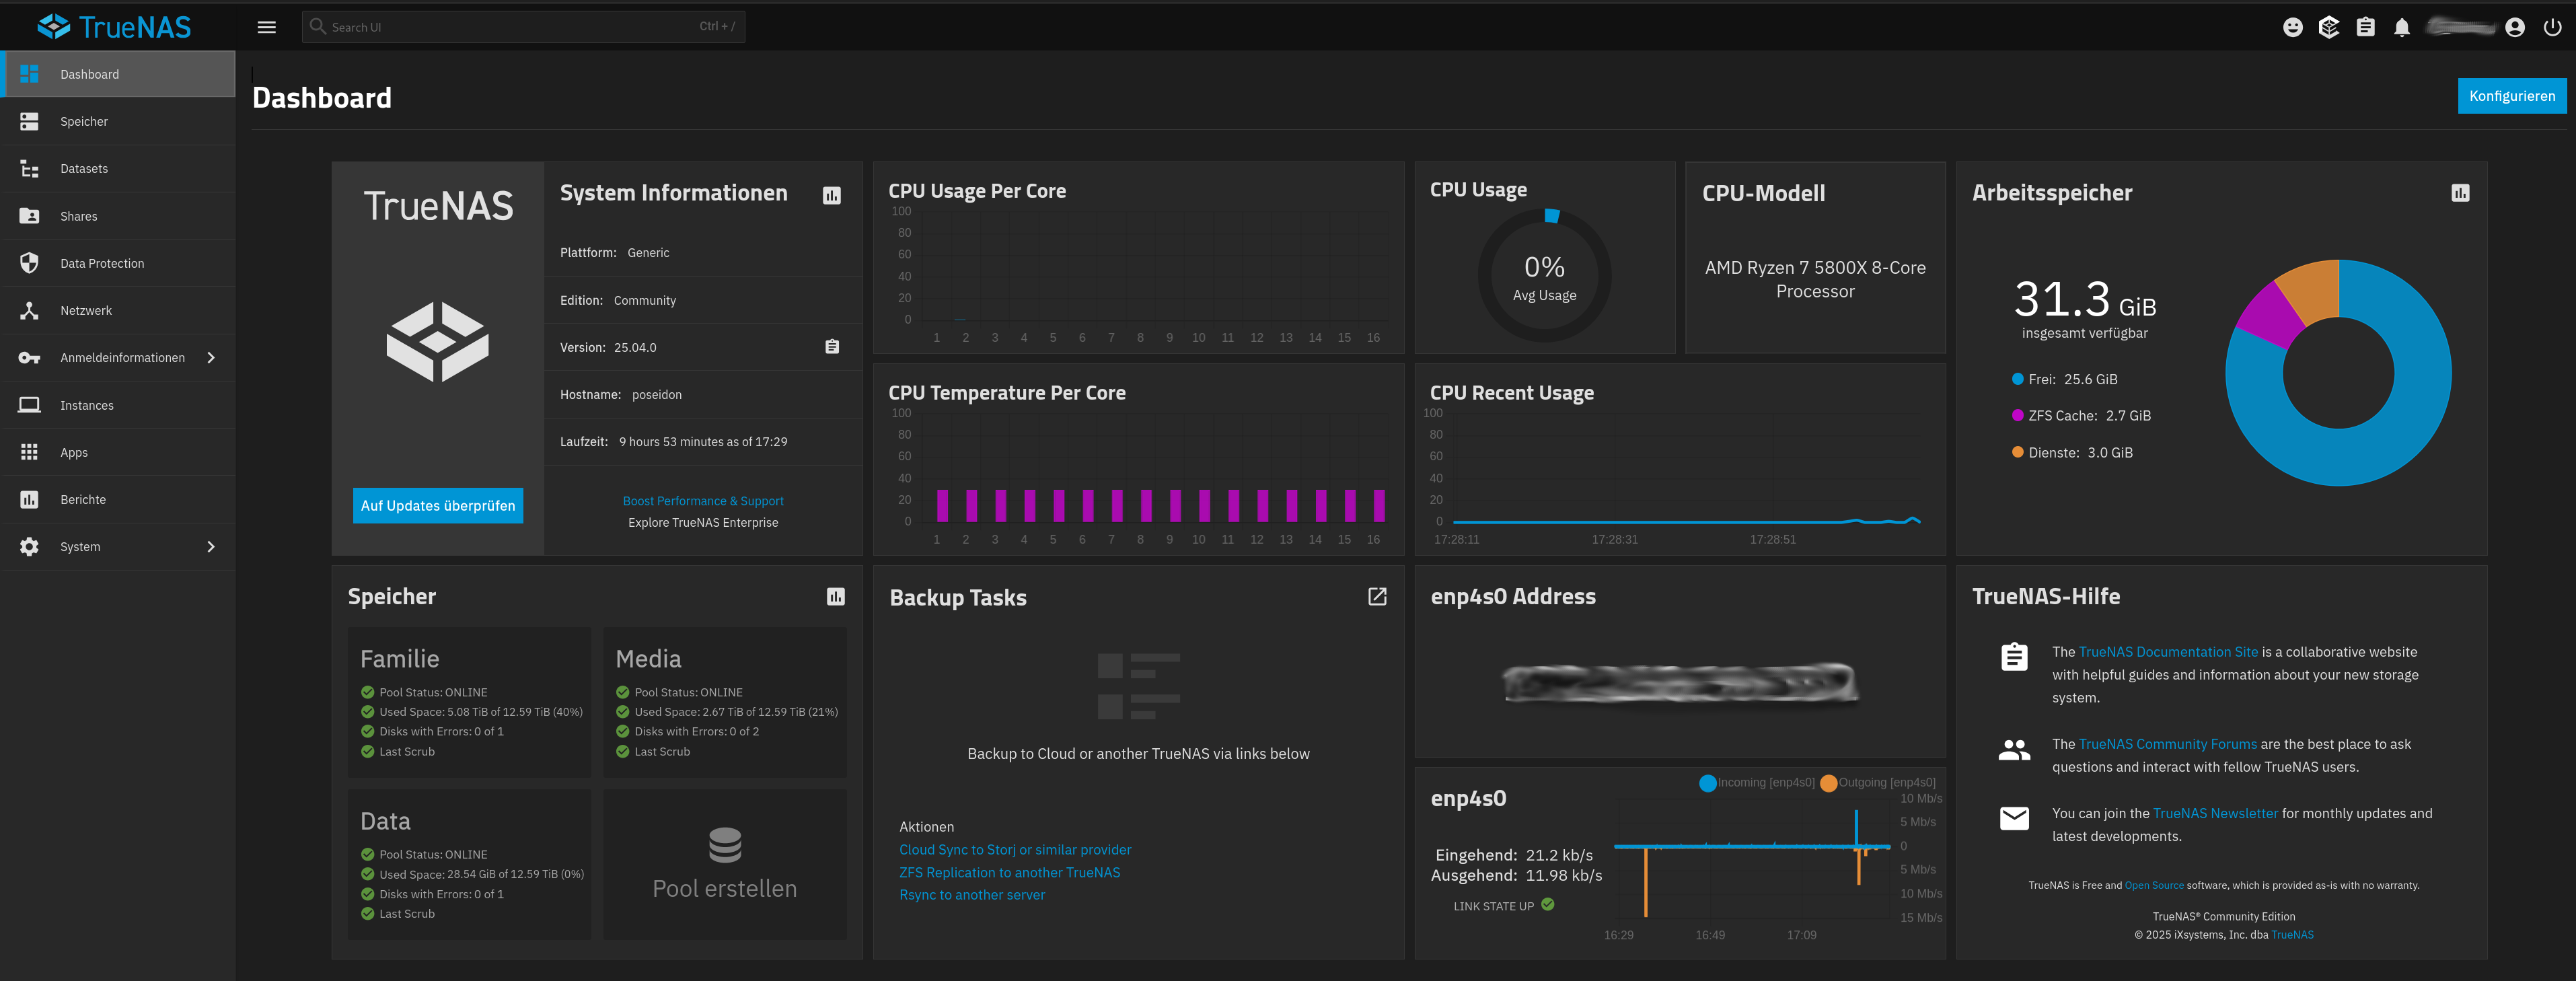This screenshot has height=981, width=2576.
Task: Open Cloud Sync to Storj link
Action: (x=1015, y=849)
